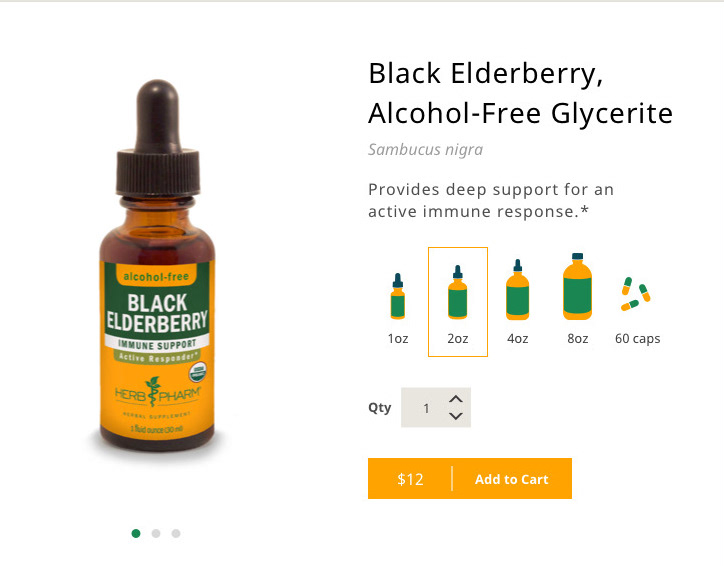
Task: Increase quantity with the up chevron
Action: click(x=456, y=399)
